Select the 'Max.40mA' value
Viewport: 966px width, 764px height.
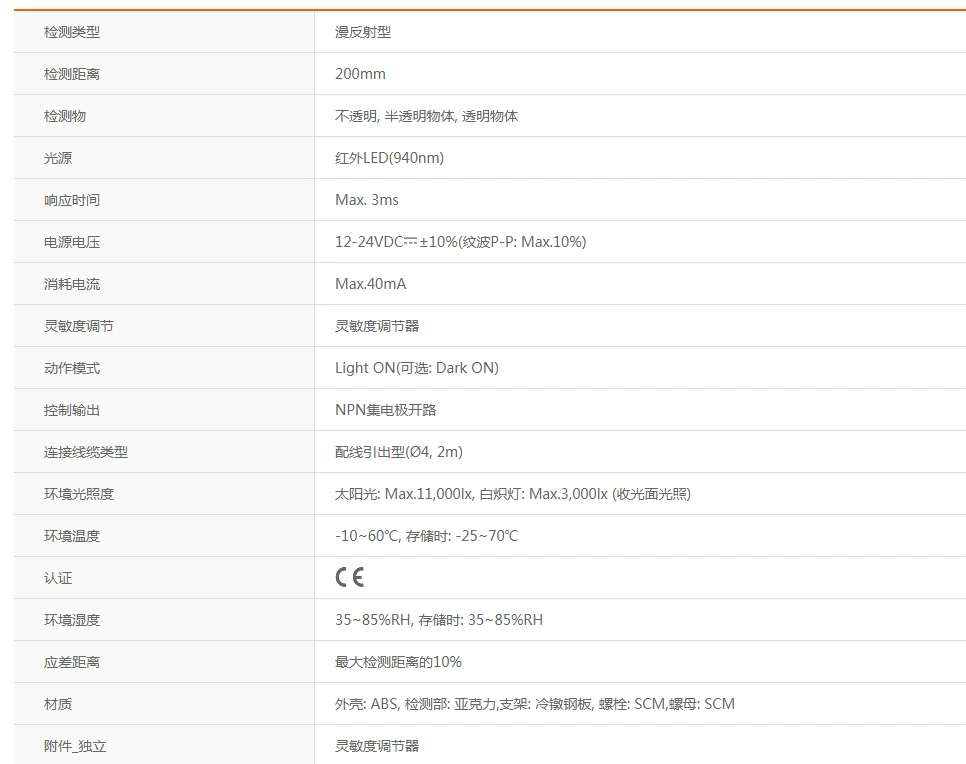click(370, 284)
